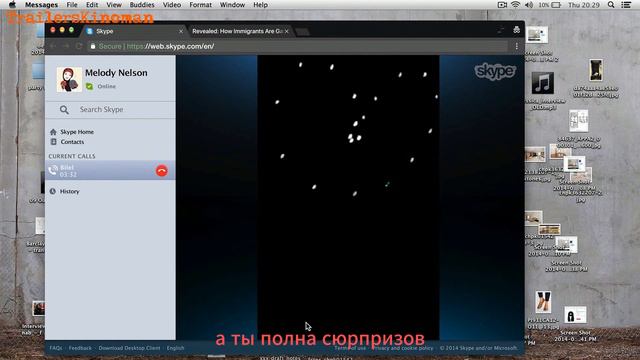Screen dimensions: 640x360
Task: Close the Revealed: How Immigrants tab
Action: pos(287,31)
